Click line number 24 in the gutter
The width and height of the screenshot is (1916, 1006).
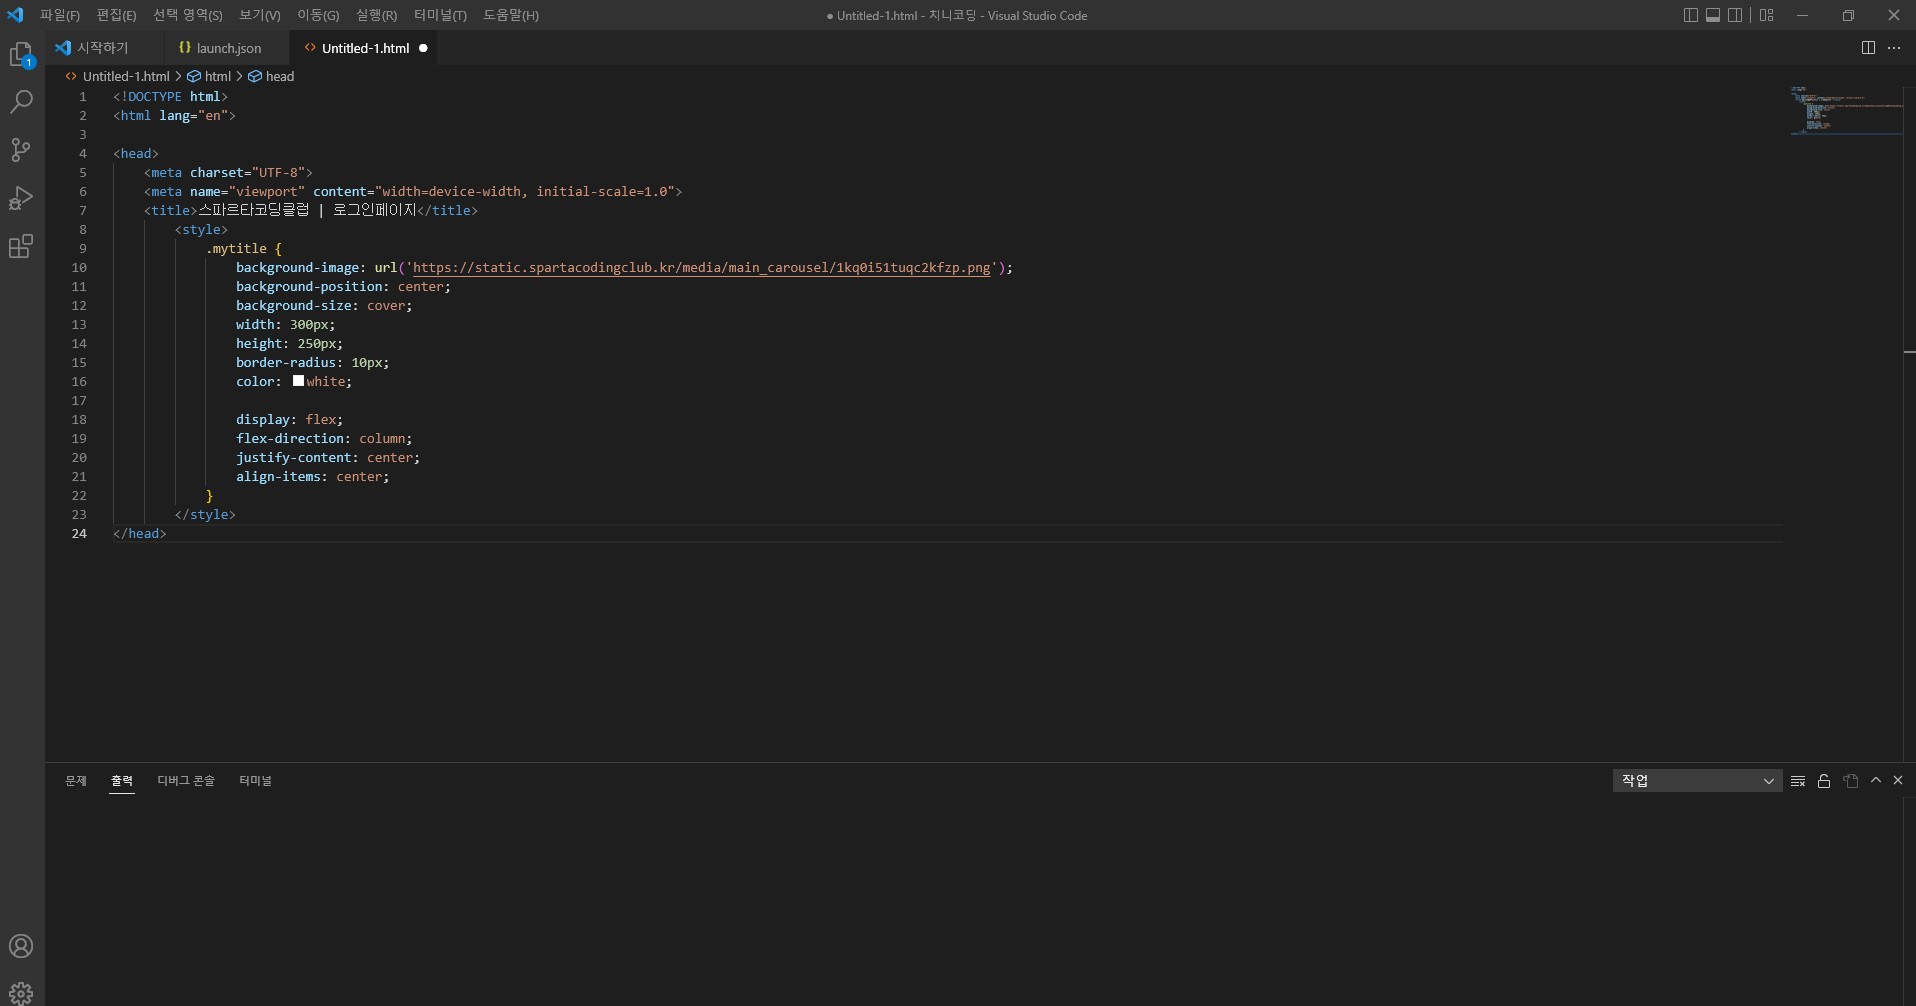coord(79,534)
